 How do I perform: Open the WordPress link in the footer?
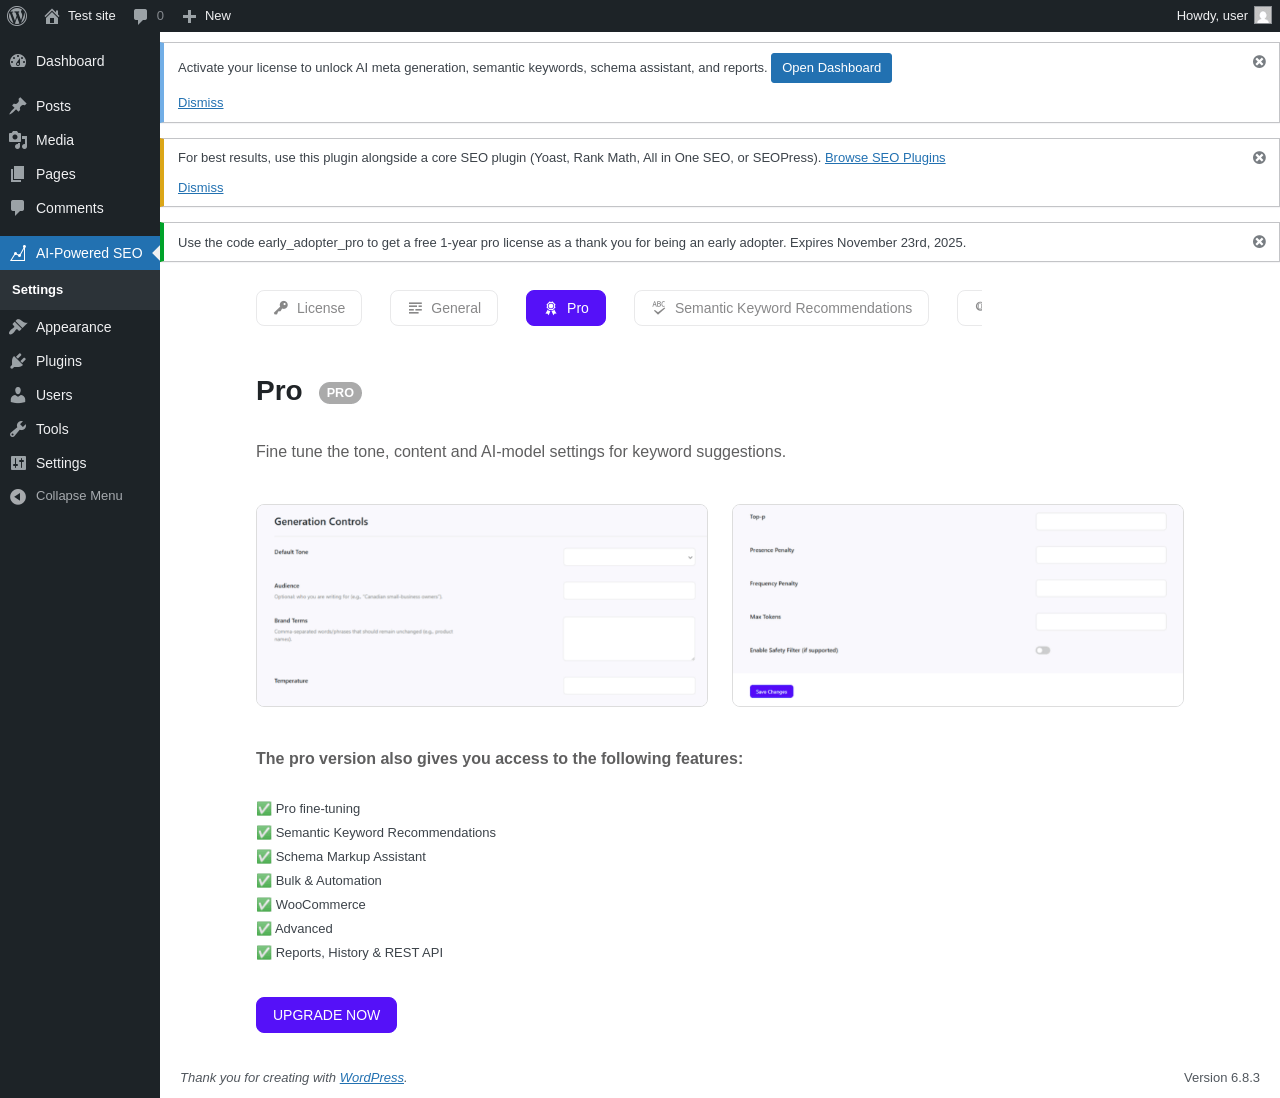[372, 1078]
